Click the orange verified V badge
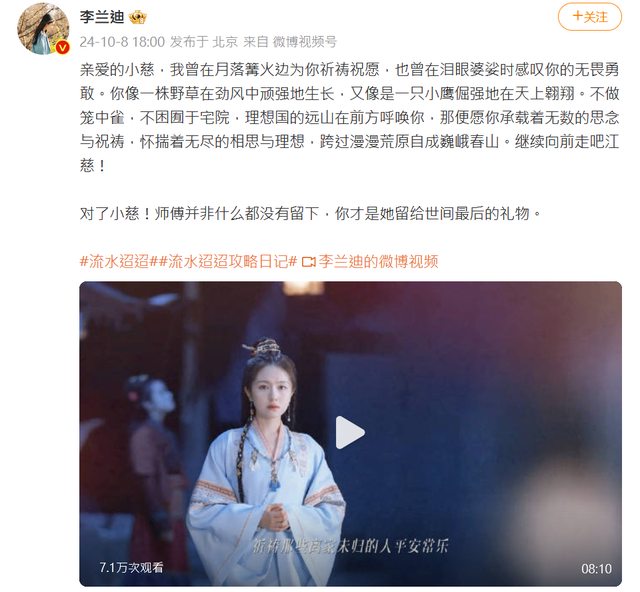This screenshot has width=640, height=592. coord(62,48)
